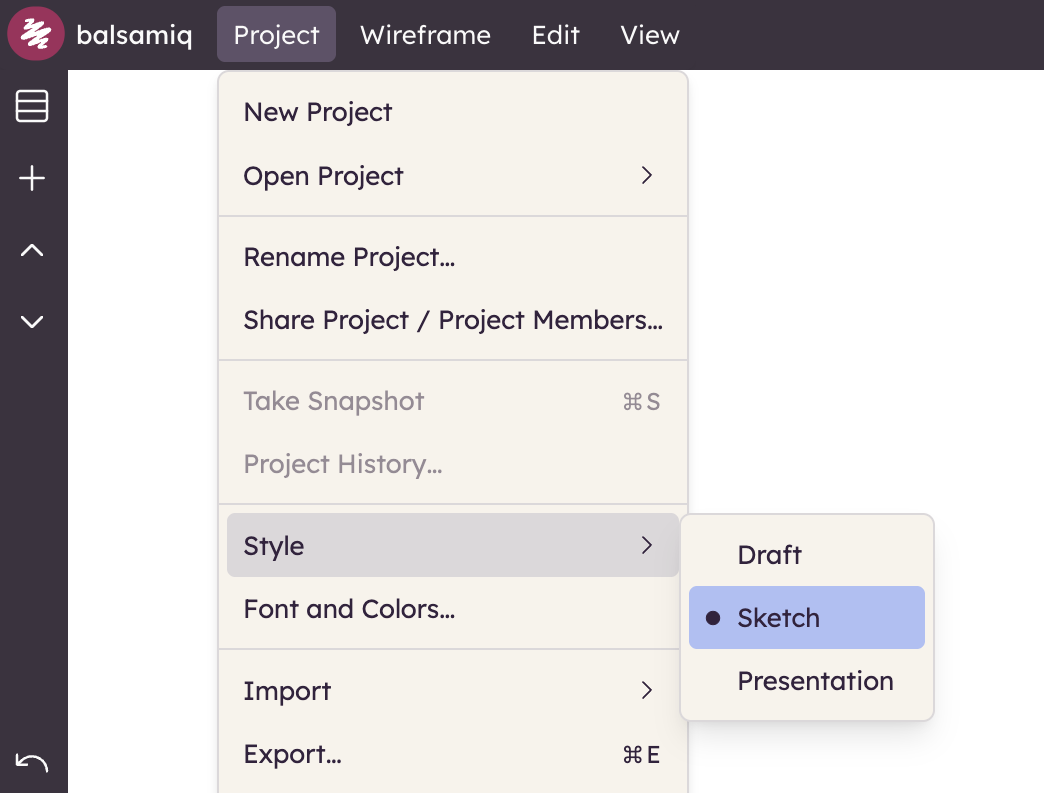Viewport: 1044px width, 793px height.
Task: Click the plus icon to add wireframe
Action: (x=32, y=179)
